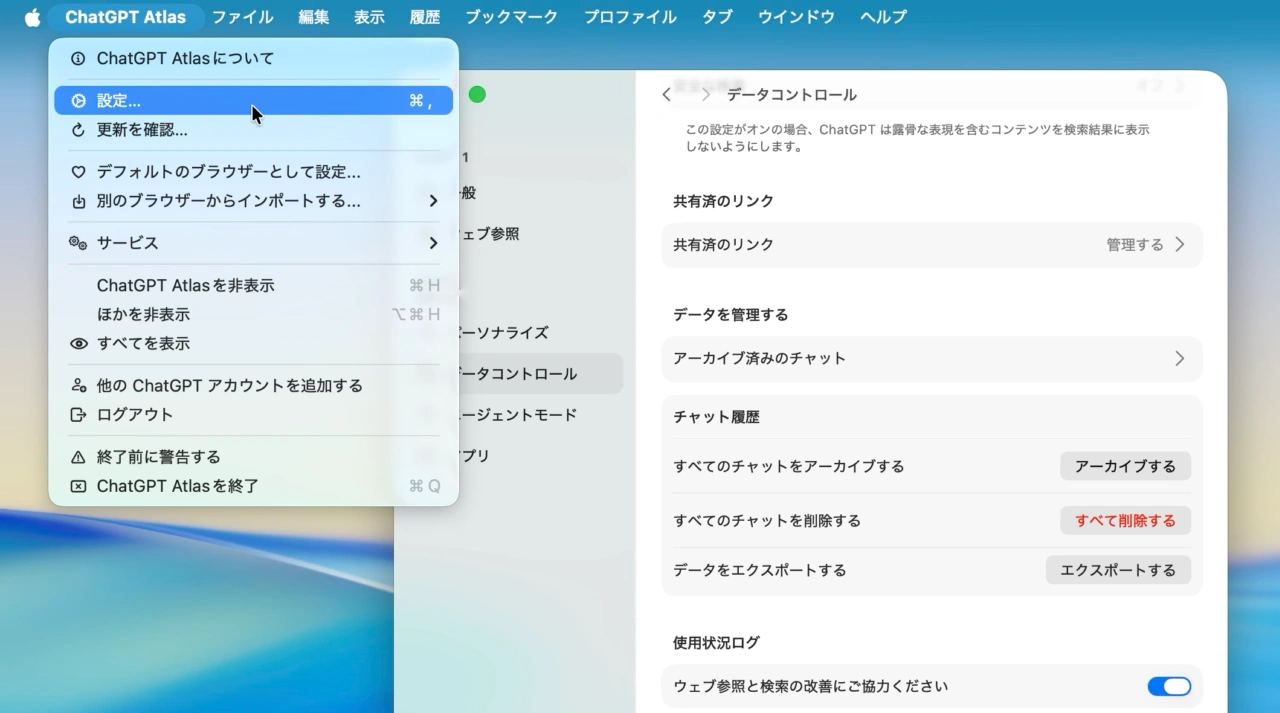Click the red すべて削除する button

[x=1125, y=520]
